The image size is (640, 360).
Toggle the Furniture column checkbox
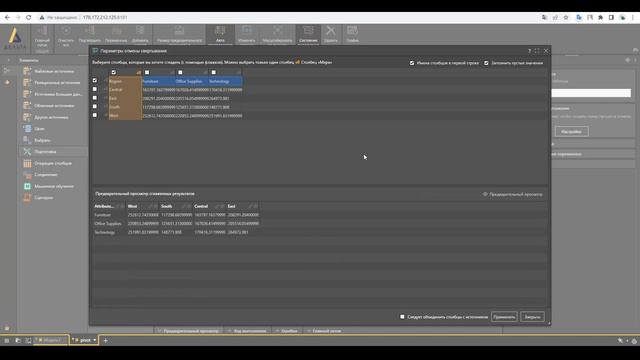point(147,72)
